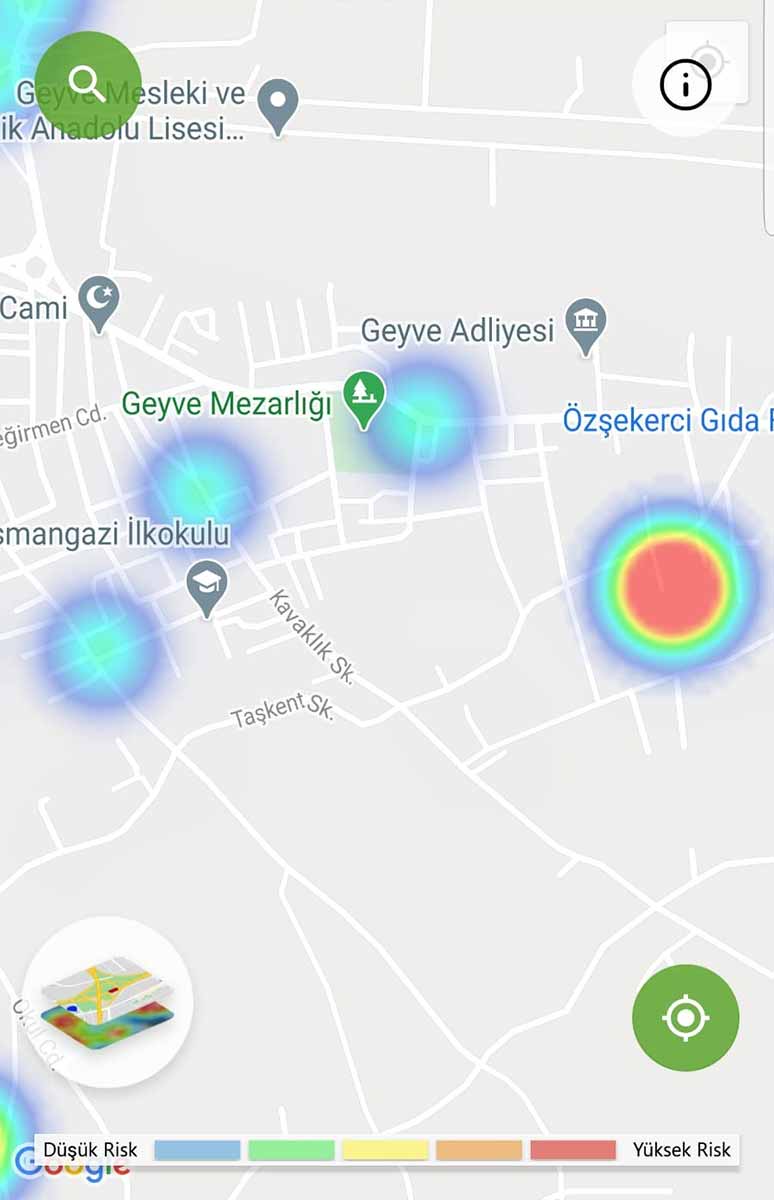
Task: Open the map layers thumbnail button
Action: click(x=108, y=1001)
